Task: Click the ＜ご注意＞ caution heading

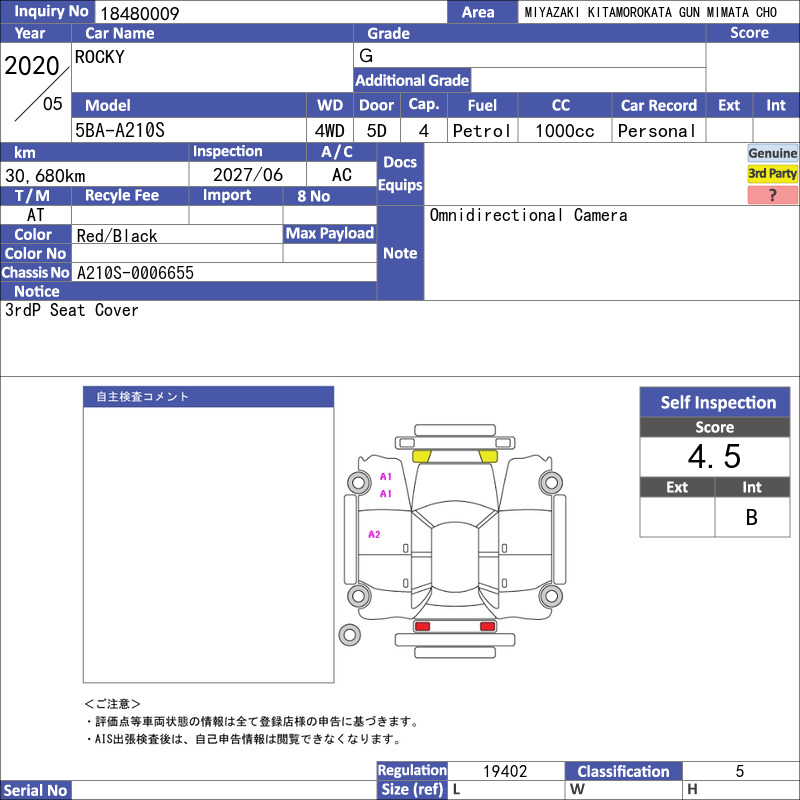Action: [x=112, y=704]
